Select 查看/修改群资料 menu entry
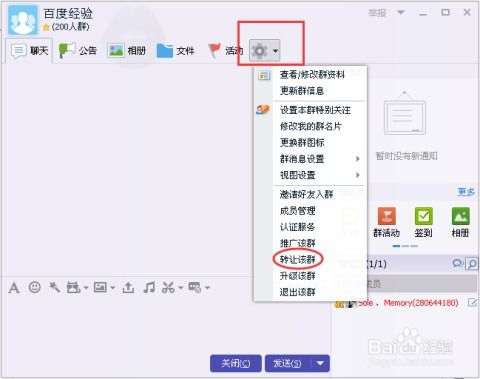Viewport: 480px width, 379px height. [312, 74]
